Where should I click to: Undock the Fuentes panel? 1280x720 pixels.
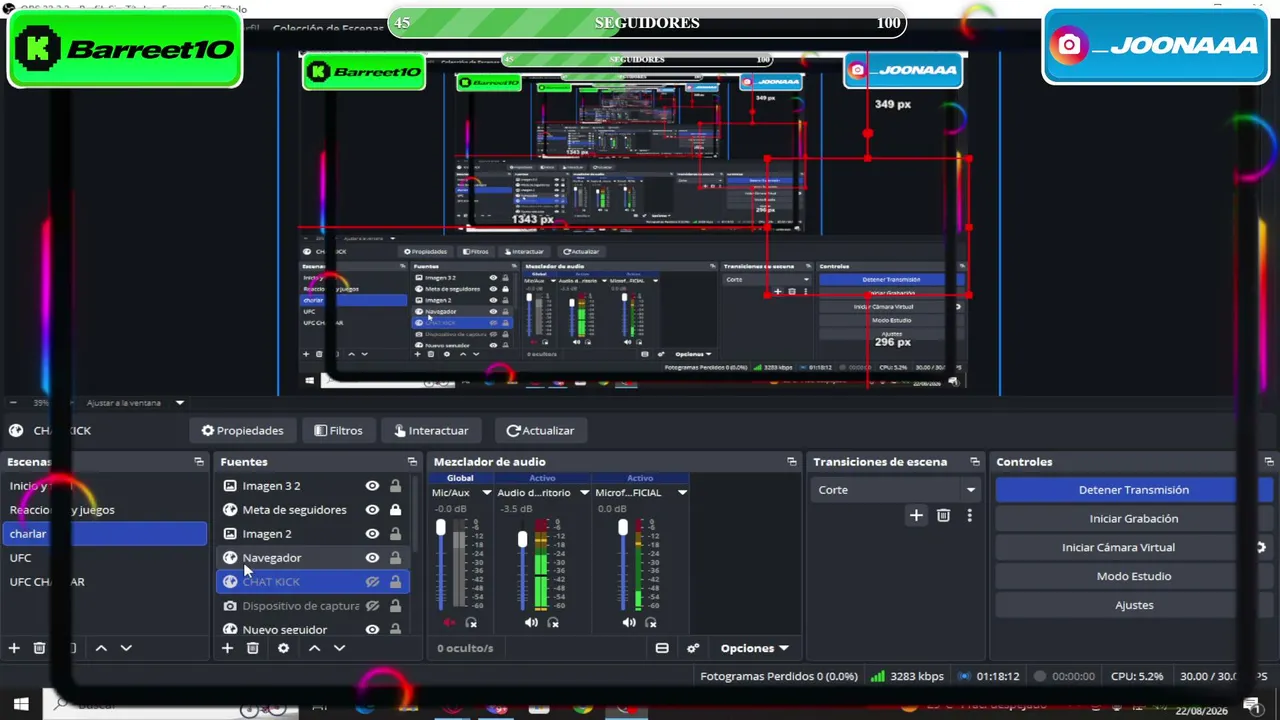[x=412, y=462]
